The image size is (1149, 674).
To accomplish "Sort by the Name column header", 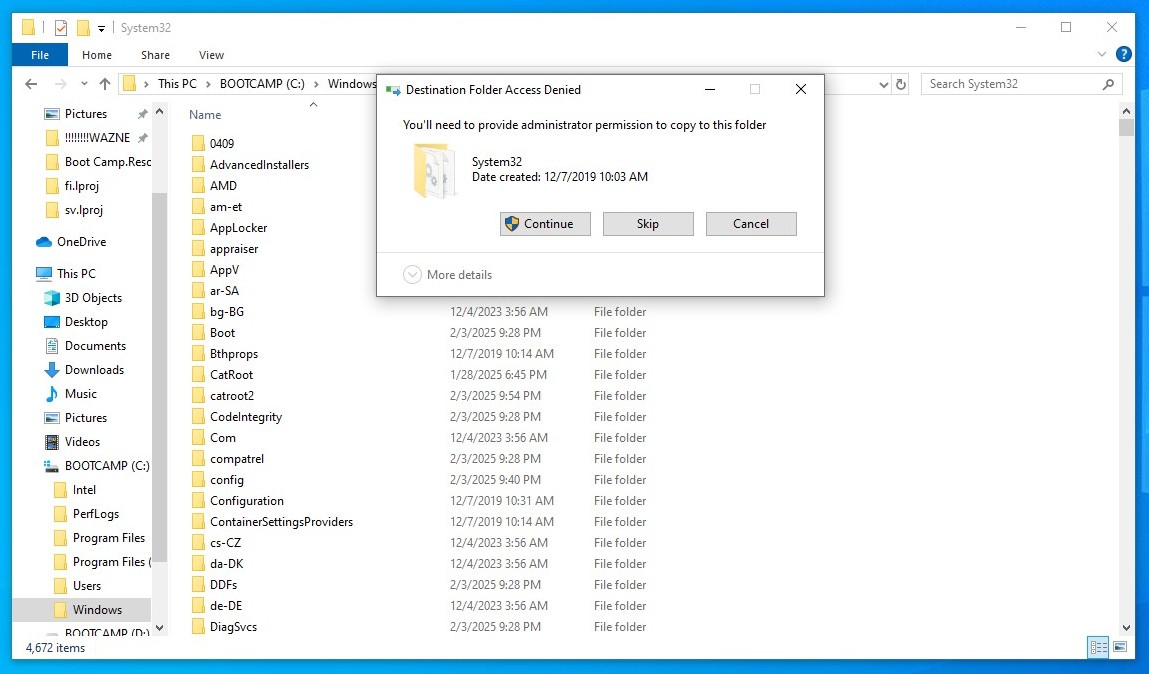I will coord(205,115).
